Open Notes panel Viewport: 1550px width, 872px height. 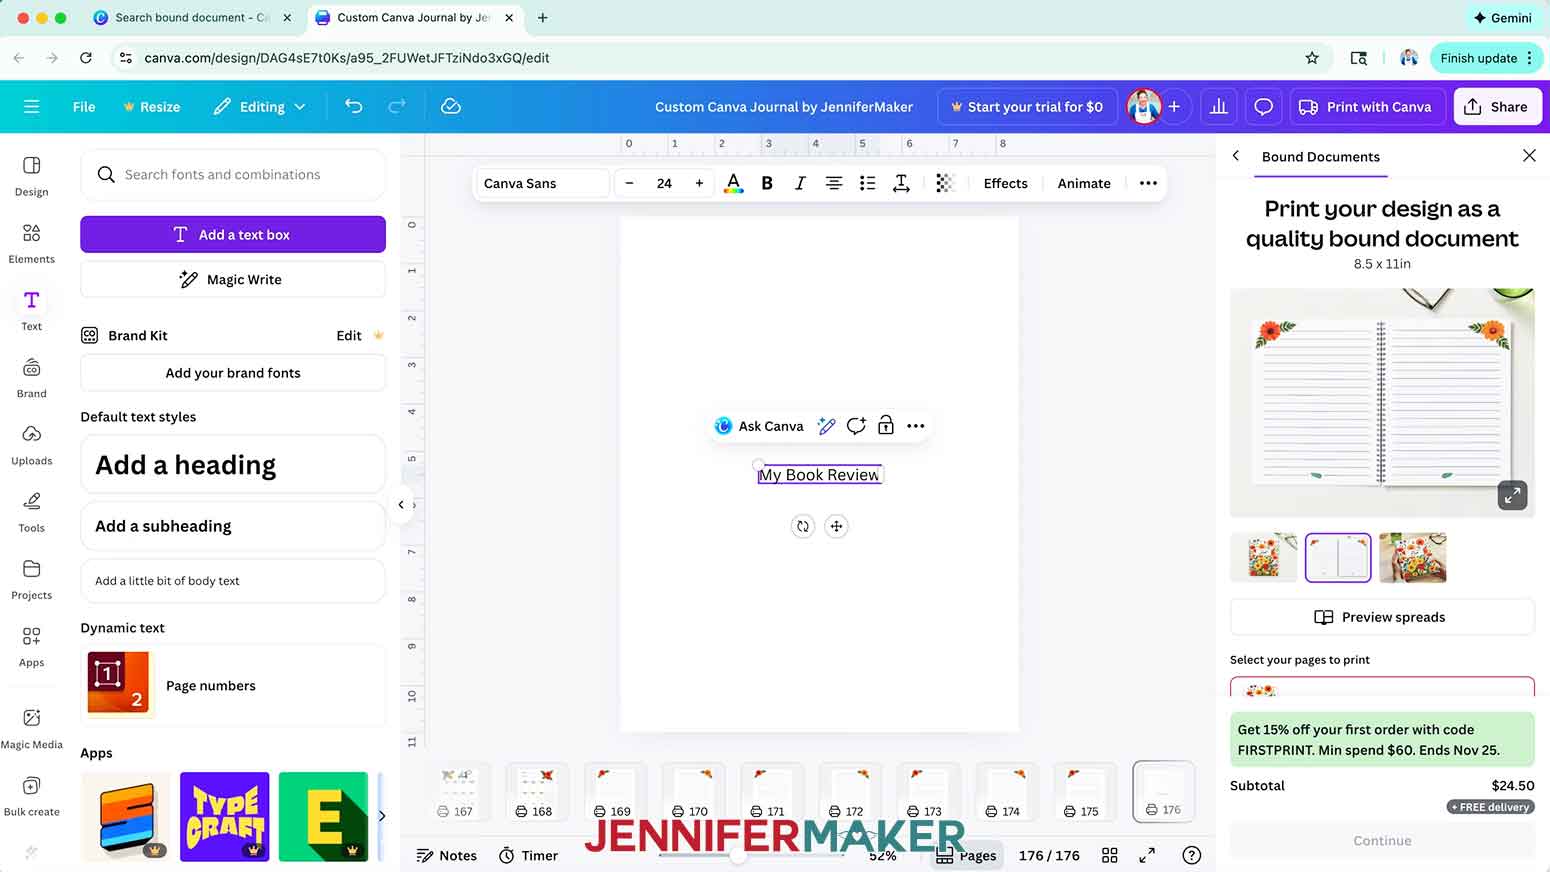click(446, 855)
